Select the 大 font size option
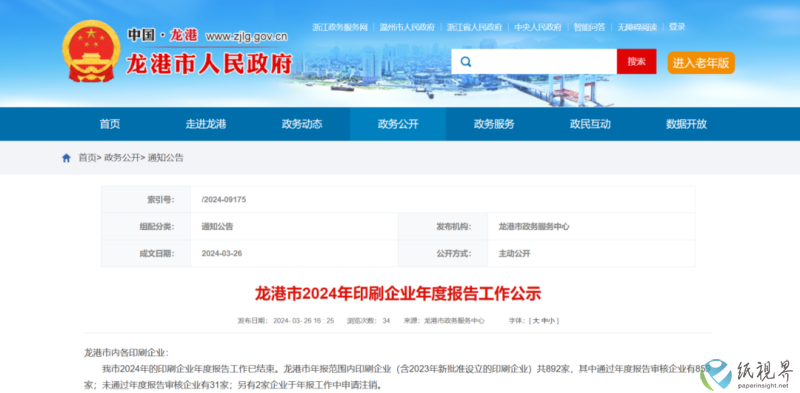The image size is (800, 393). coord(536,321)
